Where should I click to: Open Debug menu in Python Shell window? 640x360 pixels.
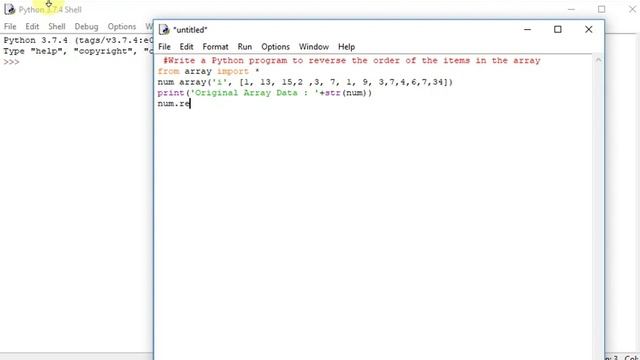coord(87,27)
